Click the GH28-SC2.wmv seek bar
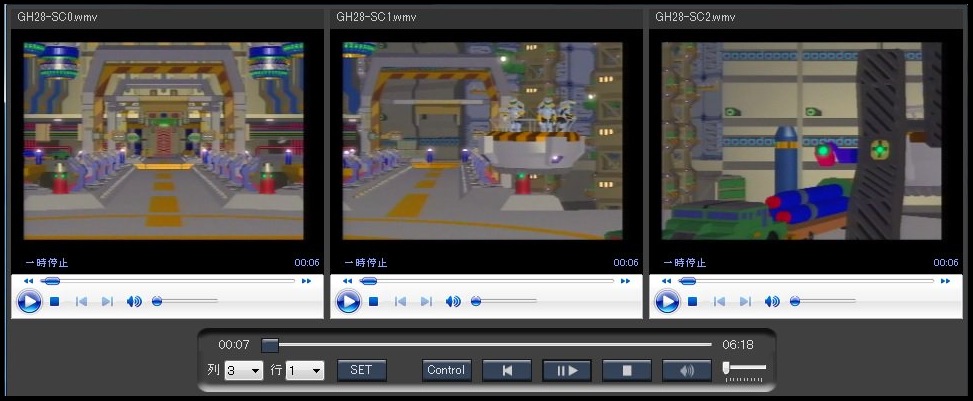The image size is (973, 401). point(805,281)
